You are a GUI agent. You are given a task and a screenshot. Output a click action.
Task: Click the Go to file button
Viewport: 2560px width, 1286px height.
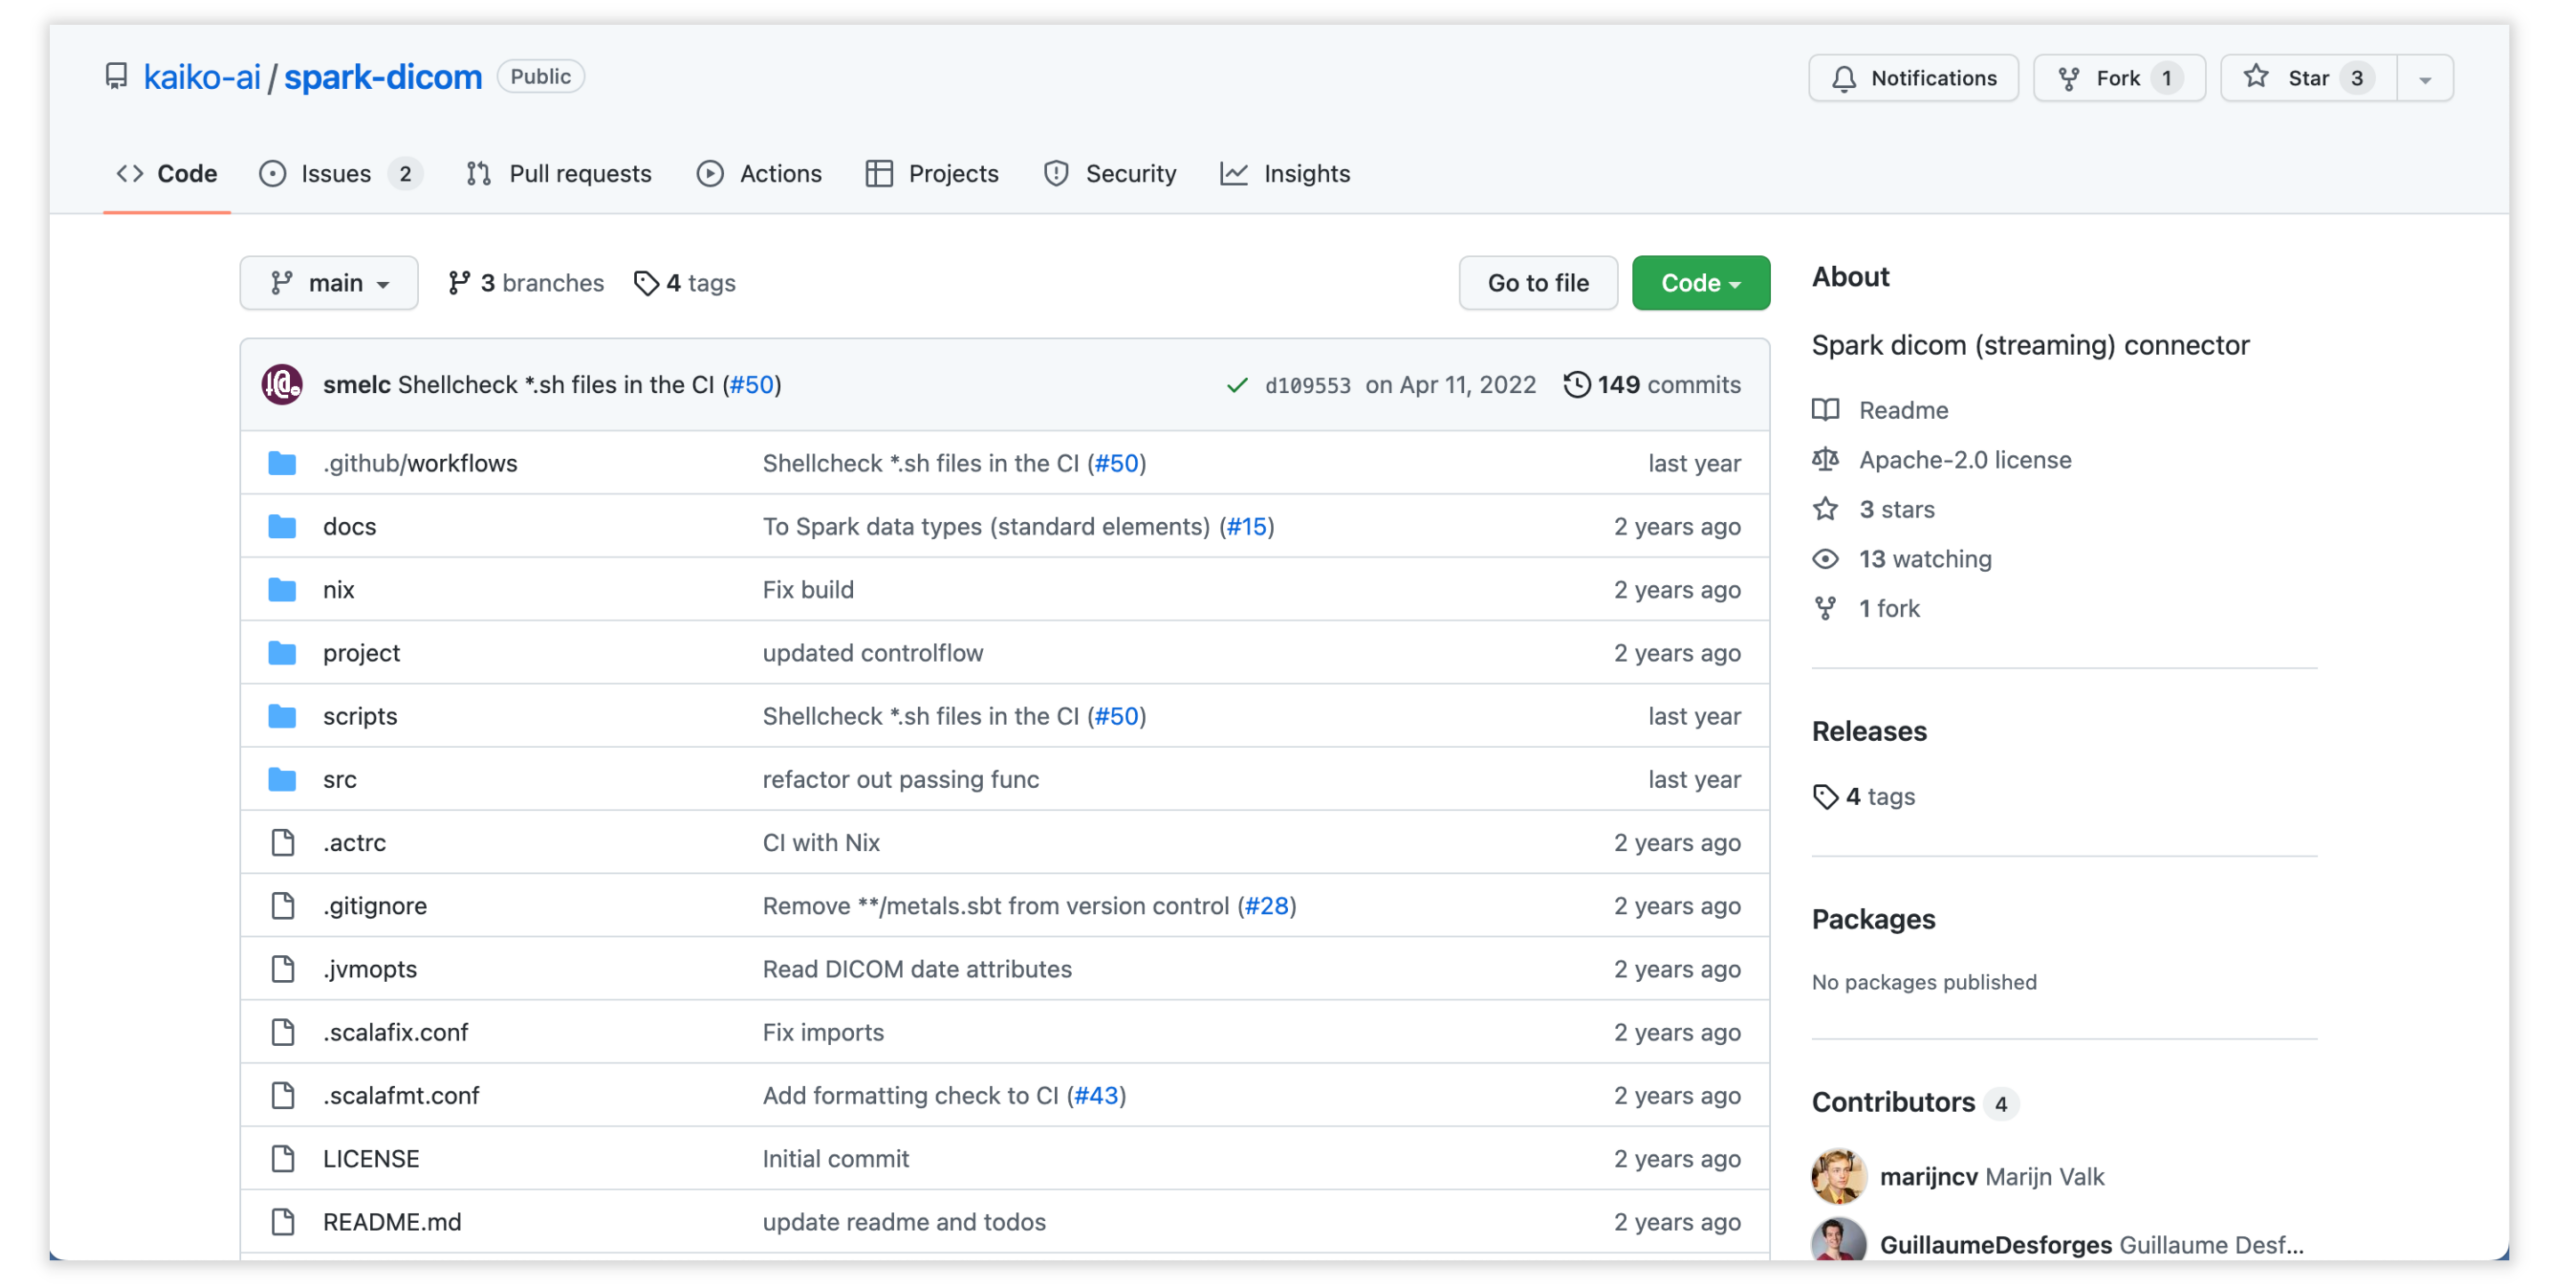click(x=1537, y=283)
